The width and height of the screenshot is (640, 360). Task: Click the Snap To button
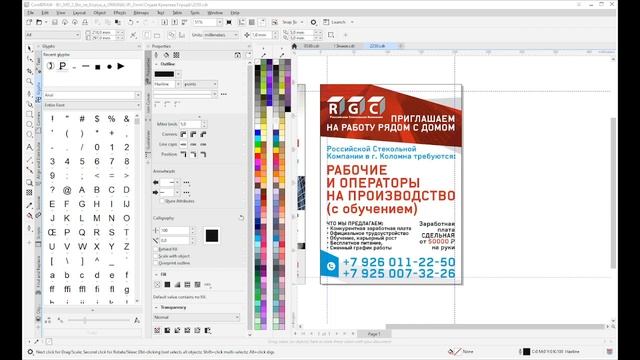click(289, 22)
